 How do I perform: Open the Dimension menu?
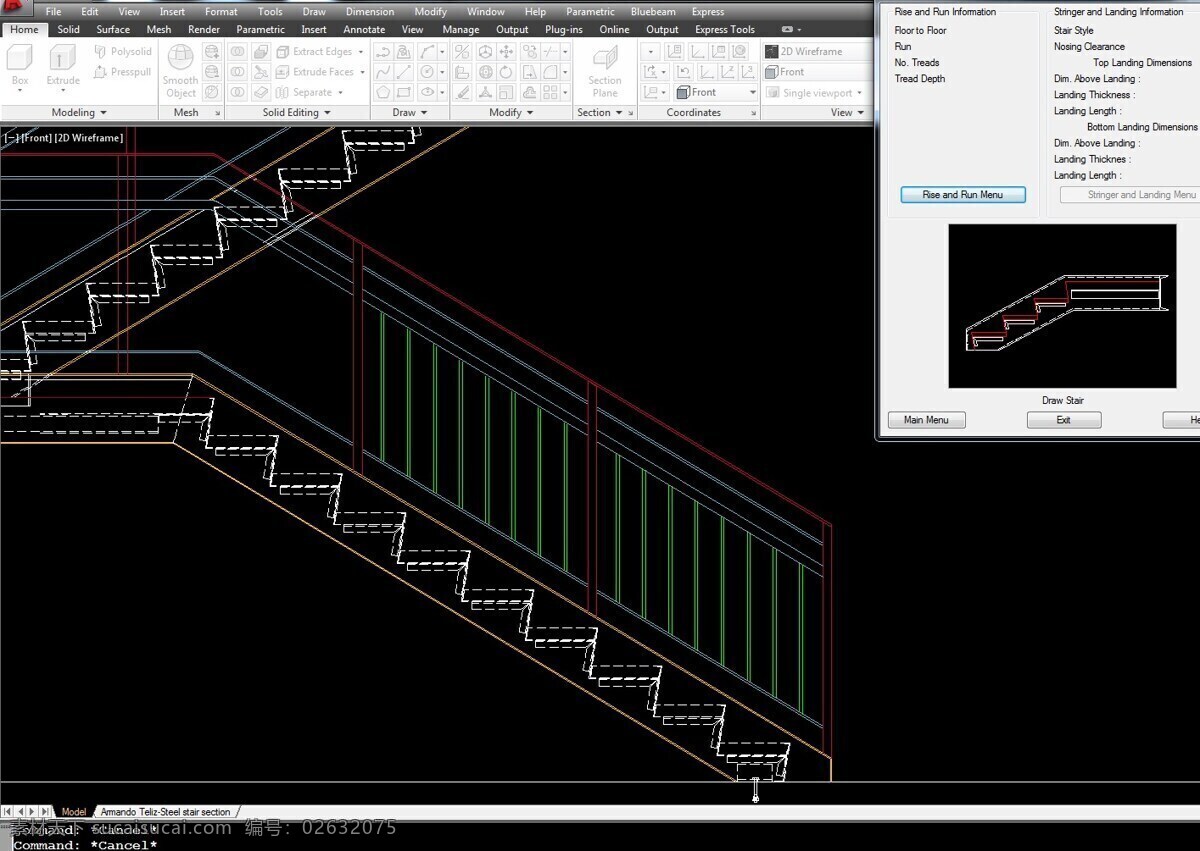(x=370, y=12)
